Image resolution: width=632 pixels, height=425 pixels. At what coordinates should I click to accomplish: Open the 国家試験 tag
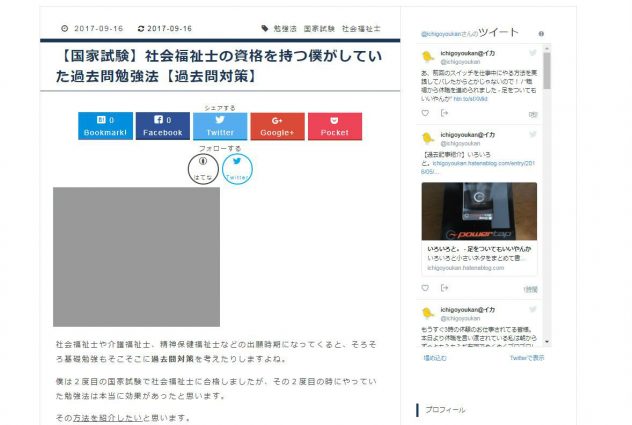coord(319,29)
